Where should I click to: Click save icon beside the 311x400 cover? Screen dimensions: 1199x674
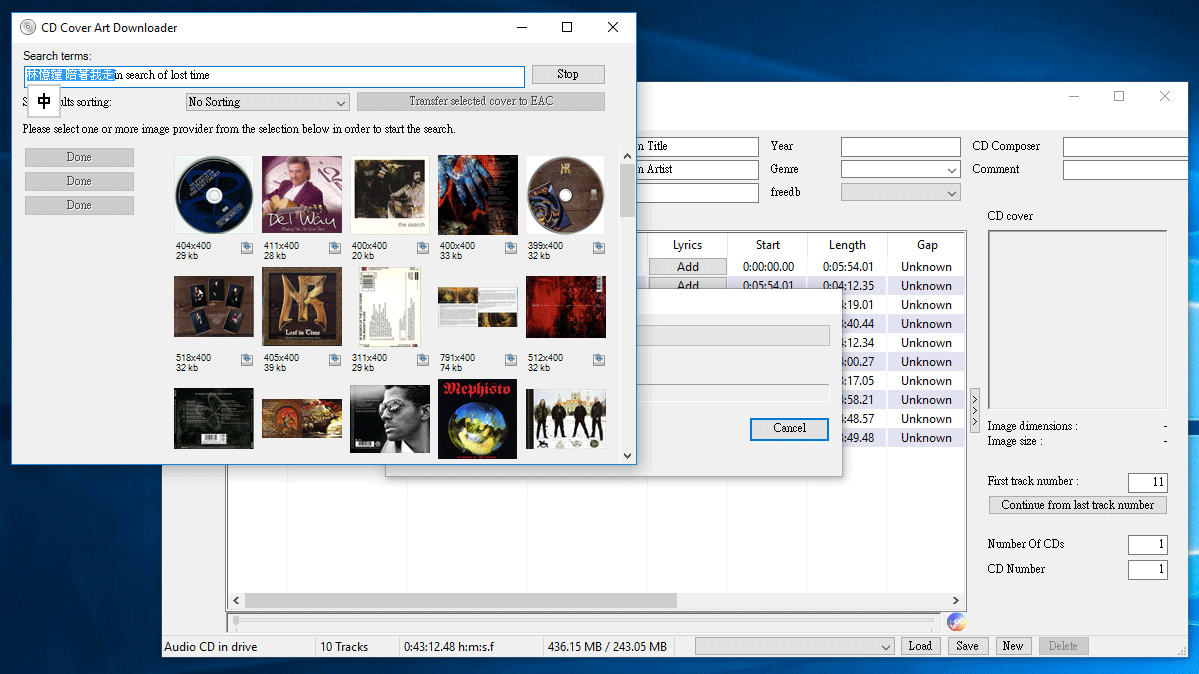click(x=423, y=360)
